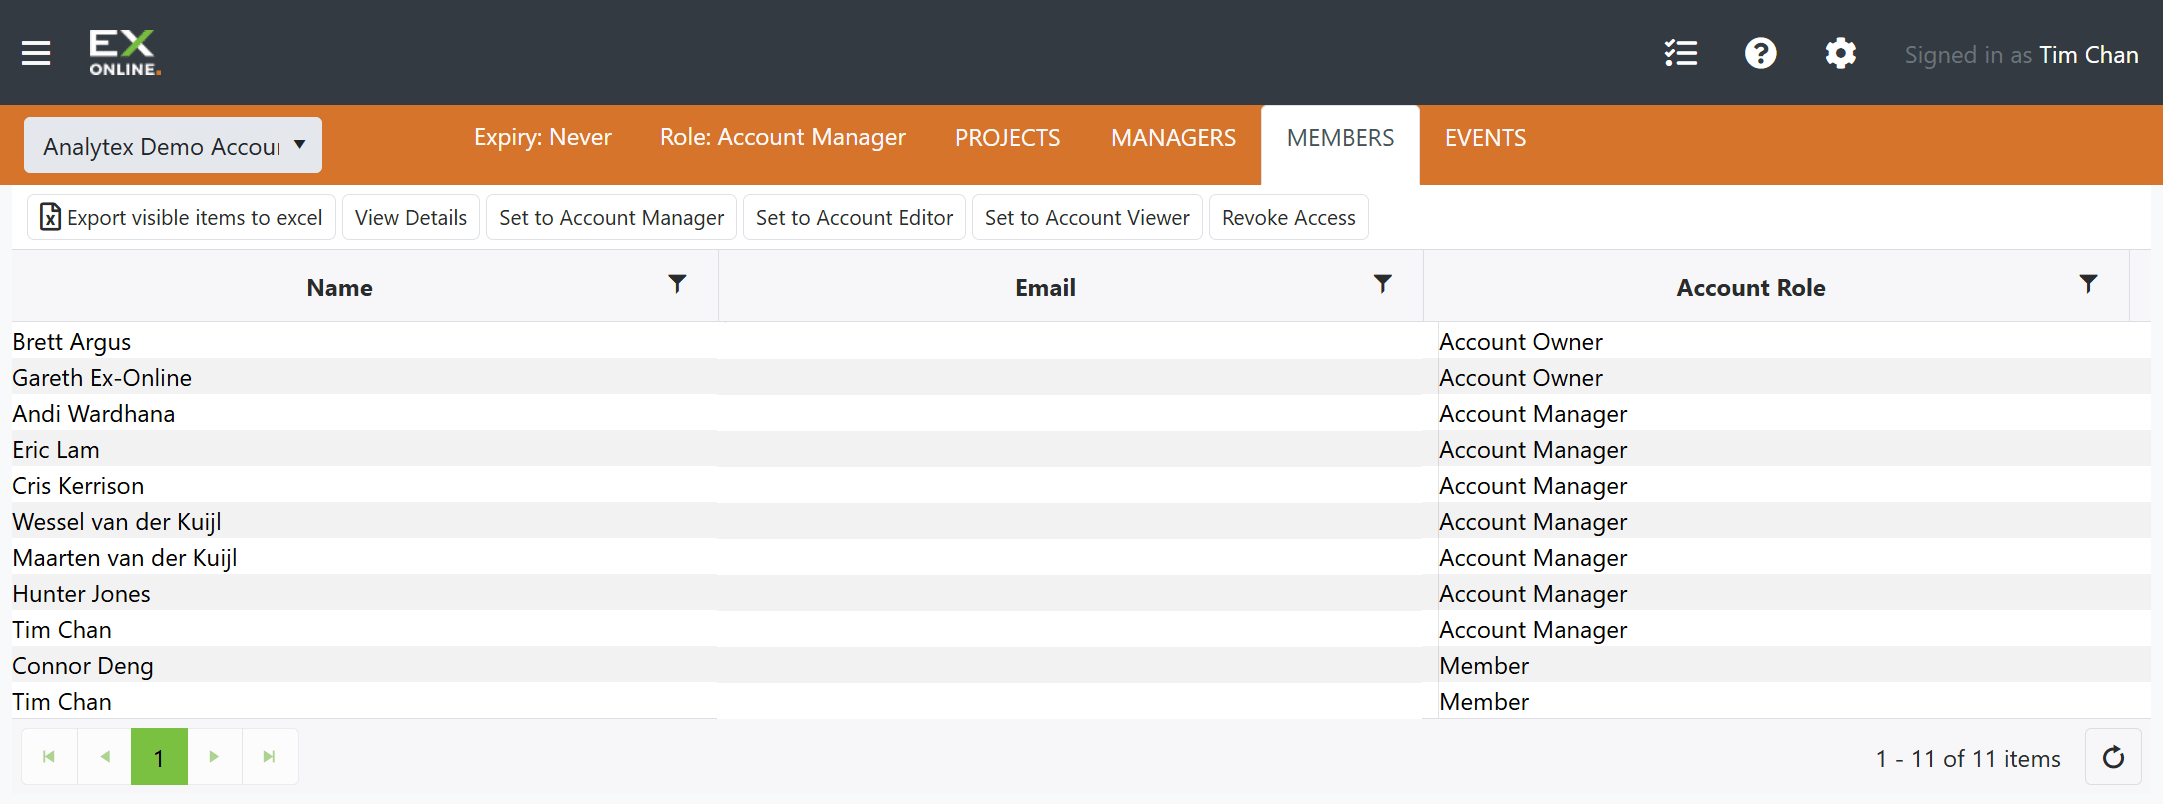
Task: Click the Role: Account Manager label
Action: (x=782, y=137)
